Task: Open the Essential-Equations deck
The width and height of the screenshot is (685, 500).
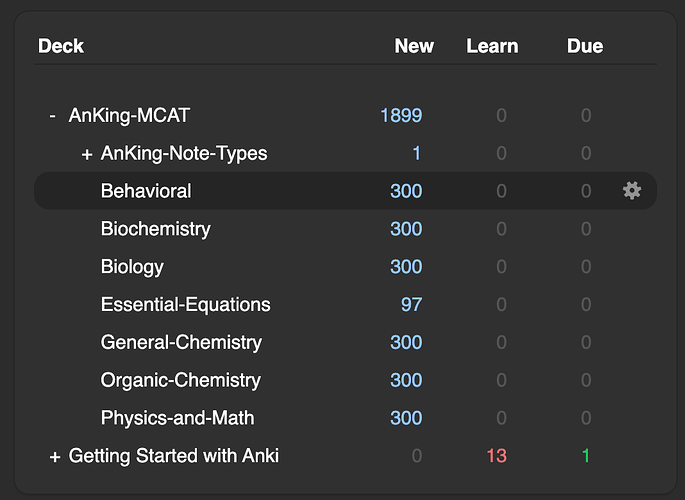Action: [186, 305]
